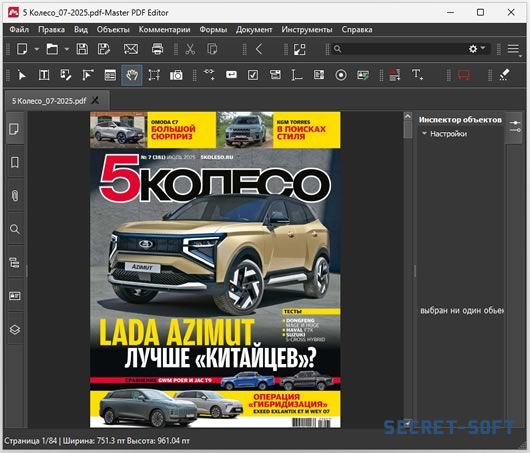The height and width of the screenshot is (453, 530).
Task: Go back with the left arrow icon
Action: (x=259, y=49)
